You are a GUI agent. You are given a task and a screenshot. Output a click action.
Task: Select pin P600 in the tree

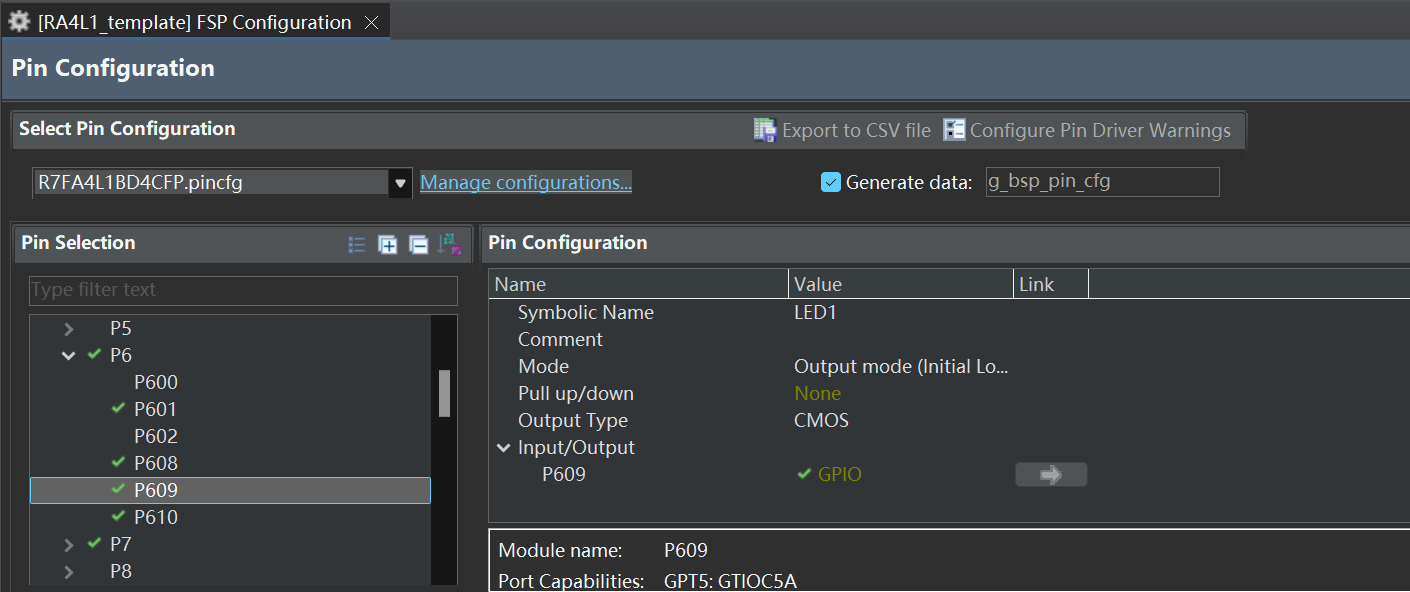tap(156, 383)
